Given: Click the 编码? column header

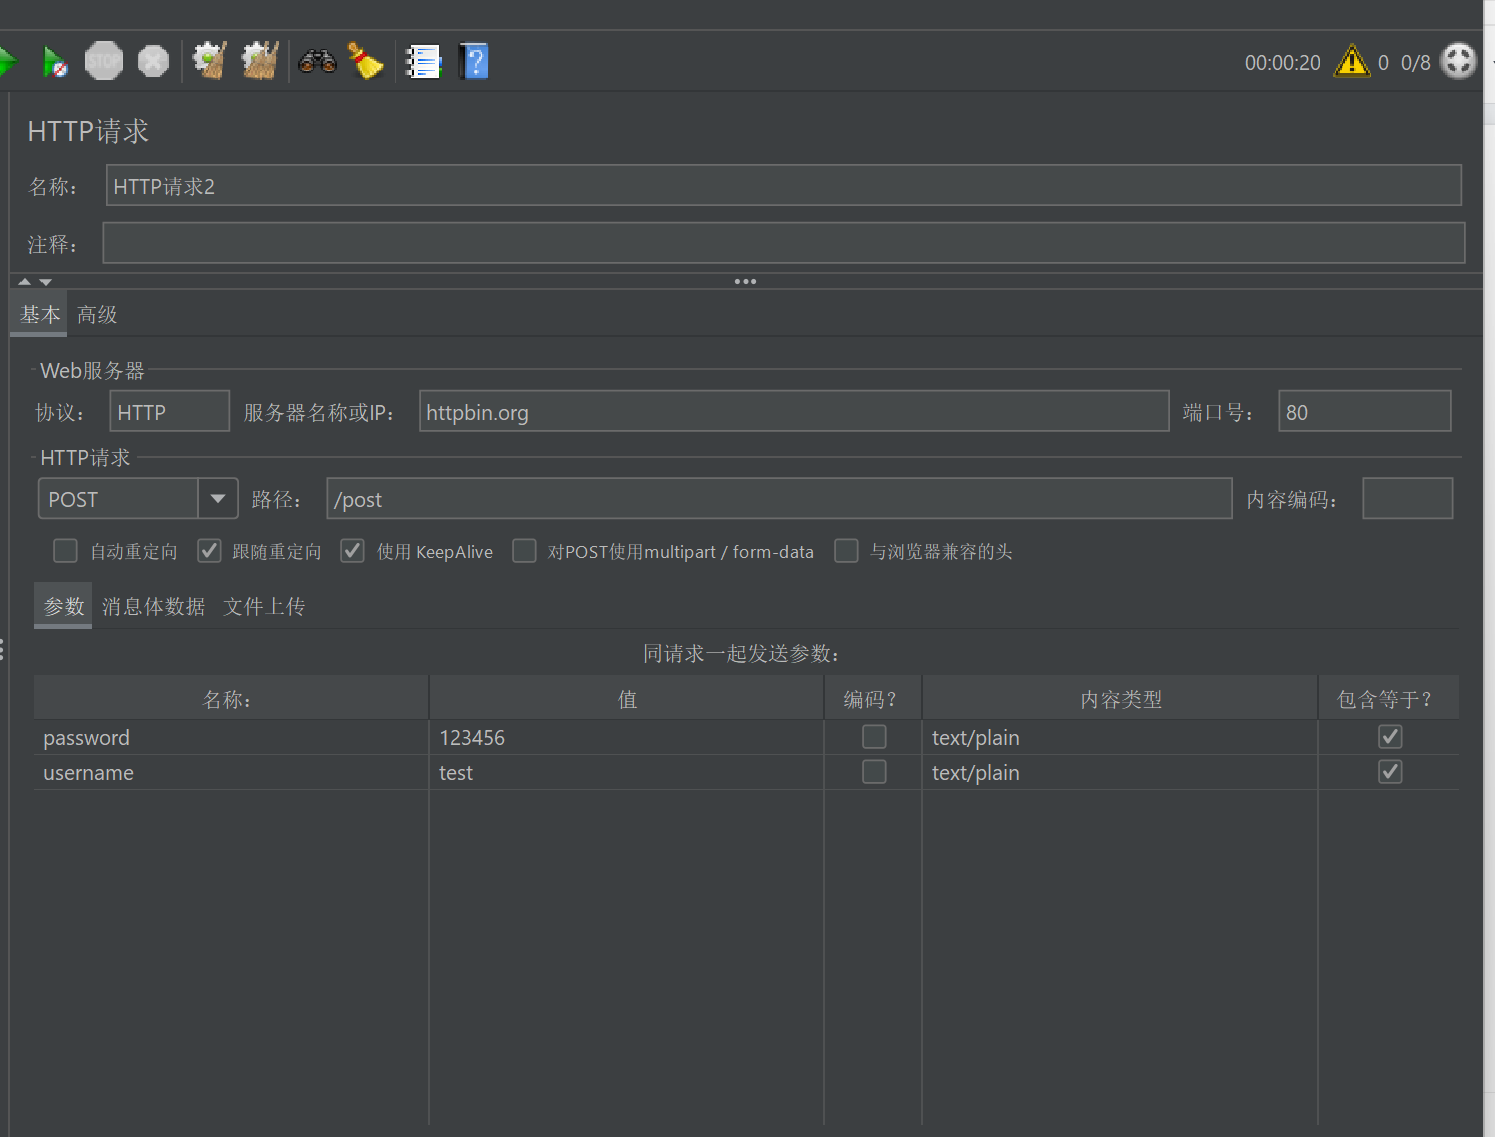Looking at the screenshot, I should coord(873,699).
